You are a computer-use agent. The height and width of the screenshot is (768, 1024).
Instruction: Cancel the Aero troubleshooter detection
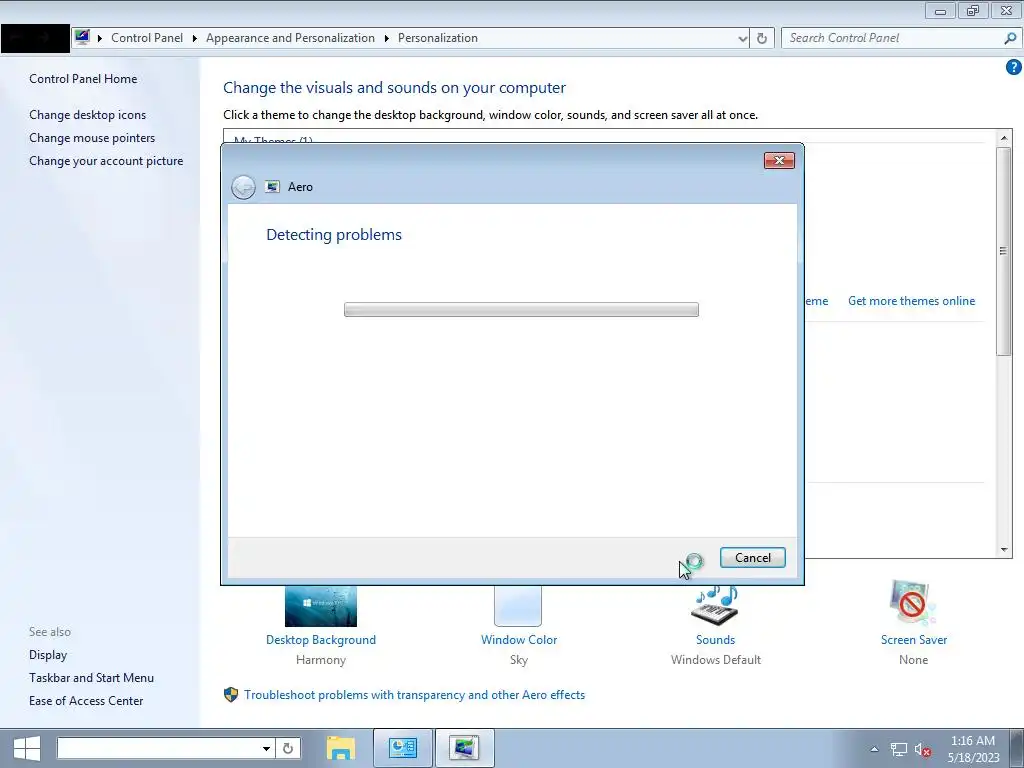(x=752, y=558)
